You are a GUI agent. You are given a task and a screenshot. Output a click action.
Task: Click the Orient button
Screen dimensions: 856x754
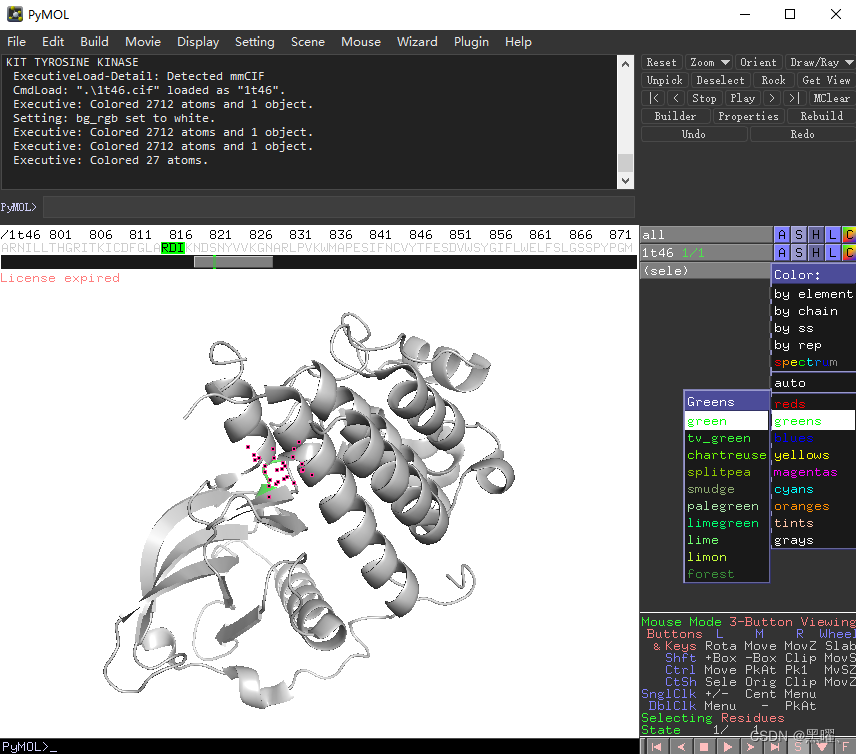pyautogui.click(x=758, y=62)
